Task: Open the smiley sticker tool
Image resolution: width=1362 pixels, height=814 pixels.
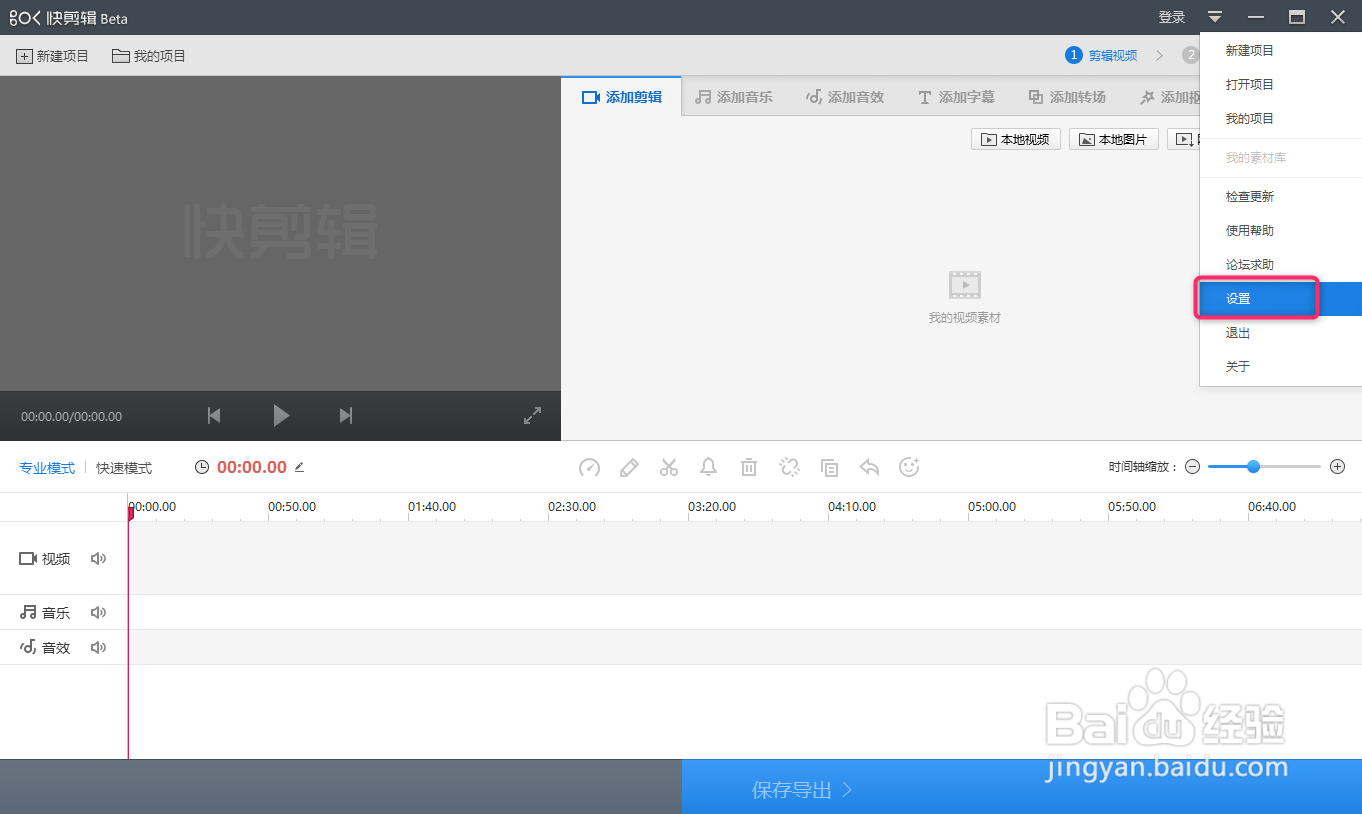Action: (x=909, y=467)
